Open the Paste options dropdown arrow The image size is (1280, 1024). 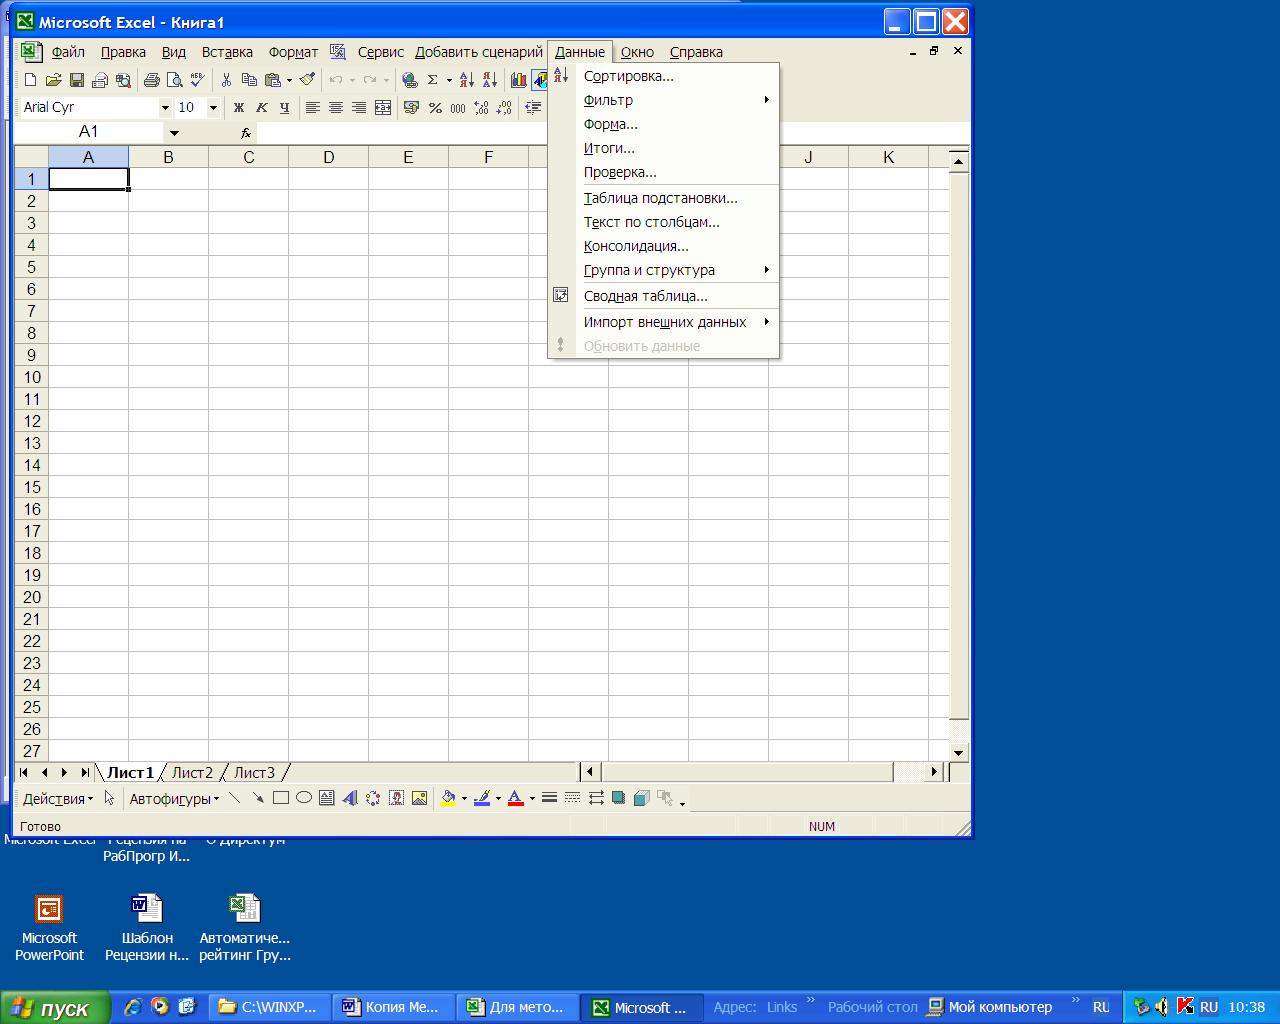pyautogui.click(x=289, y=80)
